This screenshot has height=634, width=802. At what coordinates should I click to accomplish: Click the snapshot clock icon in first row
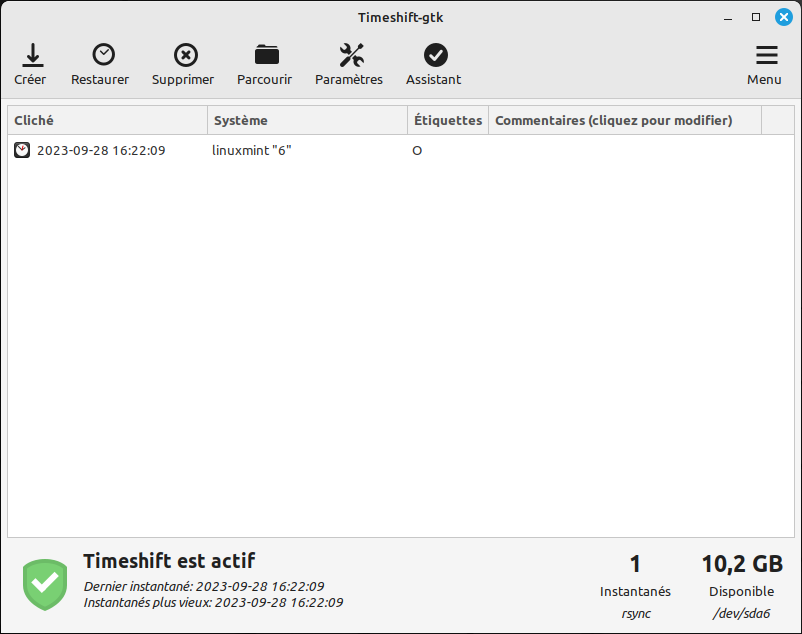pyautogui.click(x=22, y=150)
